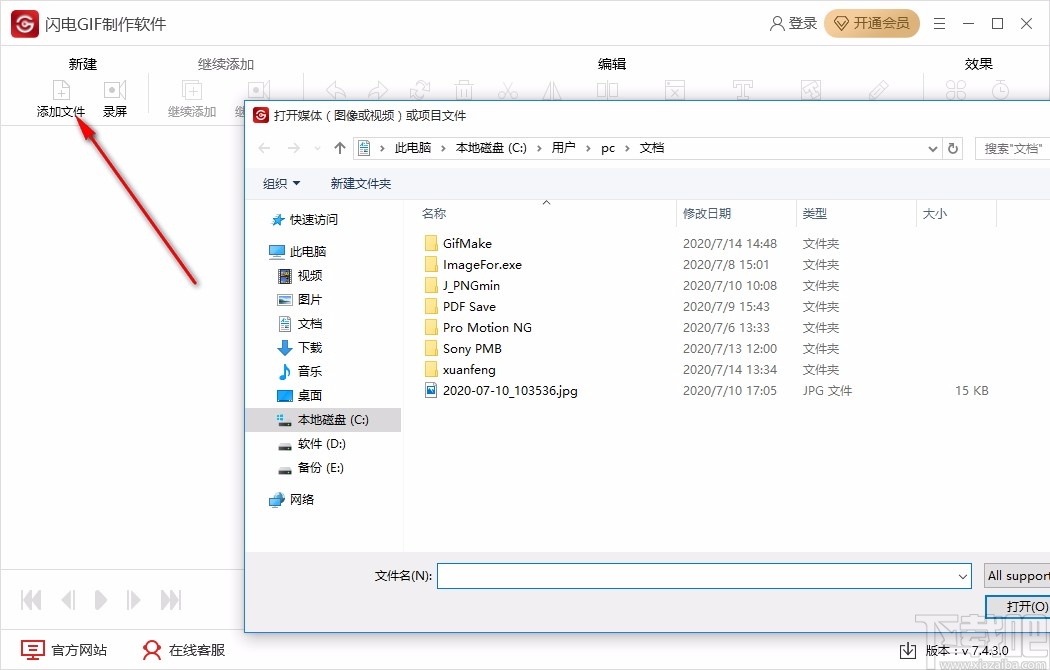Screen dimensions: 1050x670
Task: Click 开通会员 membership button
Action: pyautogui.click(x=872, y=23)
